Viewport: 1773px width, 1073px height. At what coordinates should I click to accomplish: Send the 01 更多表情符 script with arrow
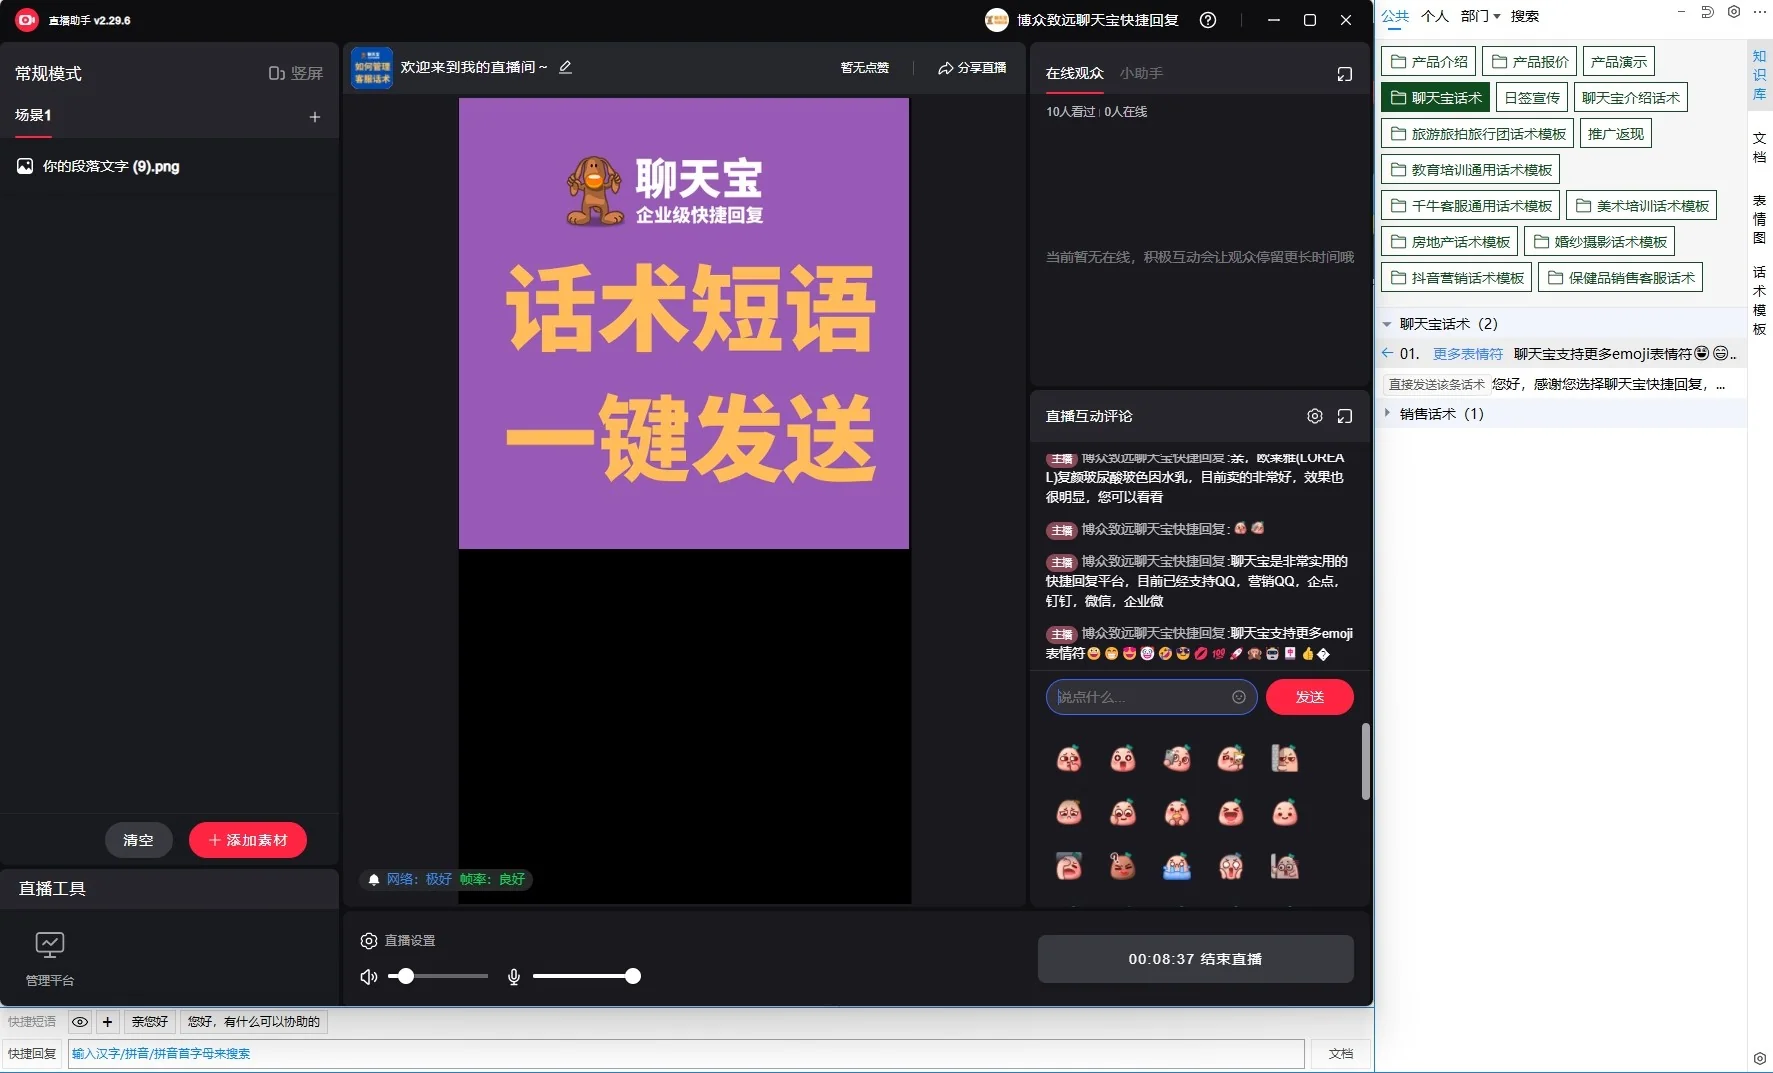[x=1387, y=353]
